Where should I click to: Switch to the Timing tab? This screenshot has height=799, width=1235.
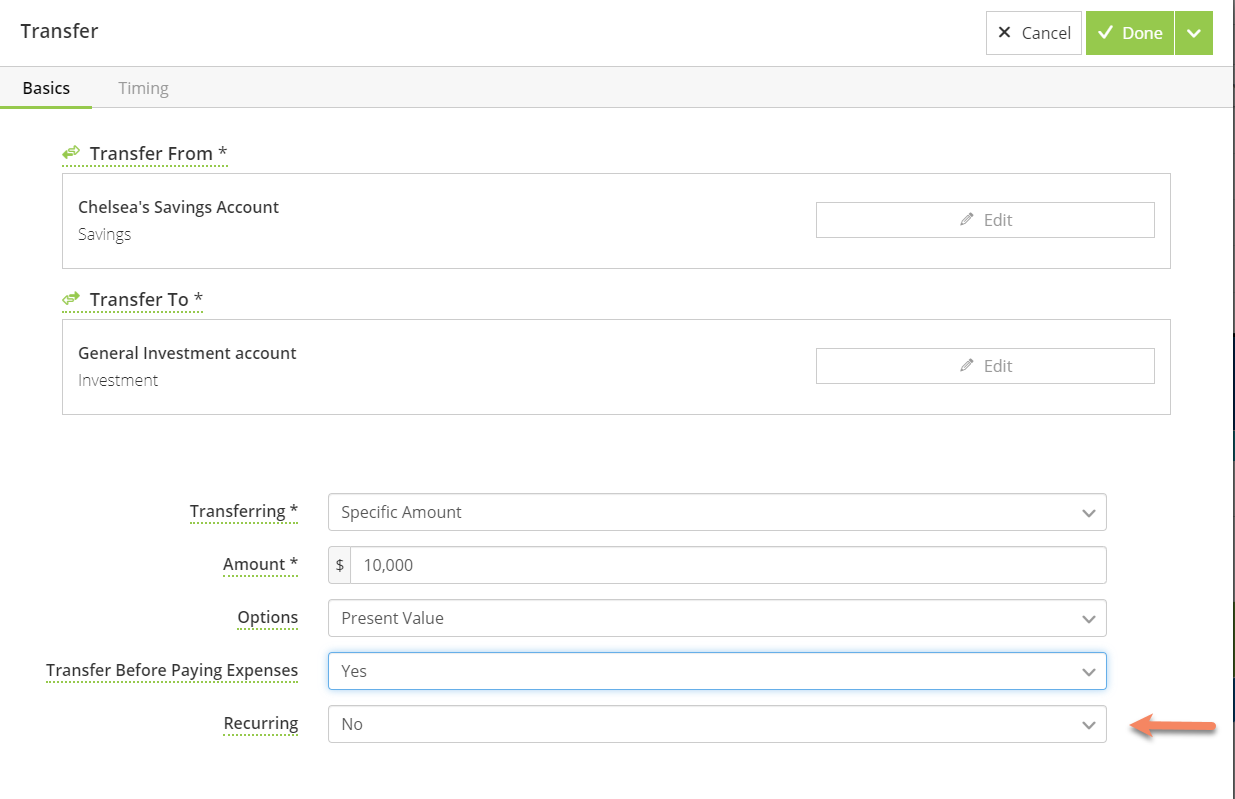[x=143, y=88]
